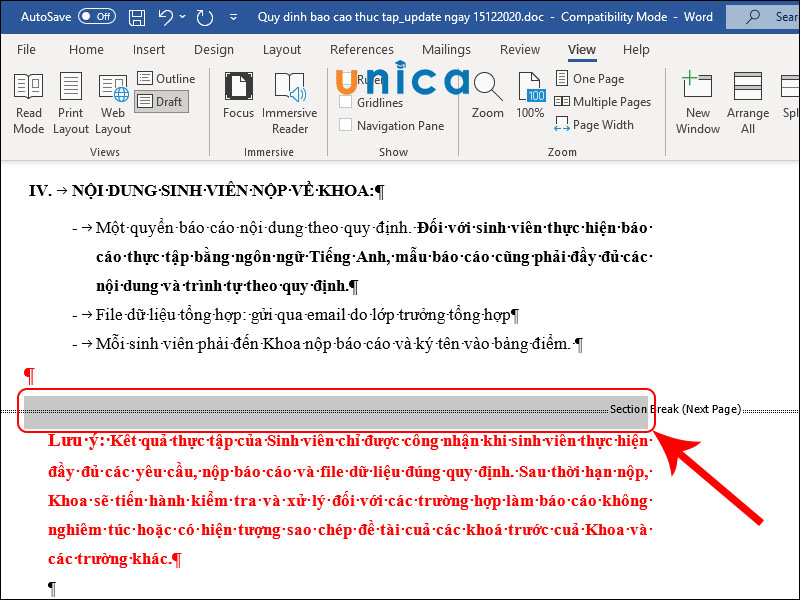Click the Redo icon

pyautogui.click(x=205, y=17)
